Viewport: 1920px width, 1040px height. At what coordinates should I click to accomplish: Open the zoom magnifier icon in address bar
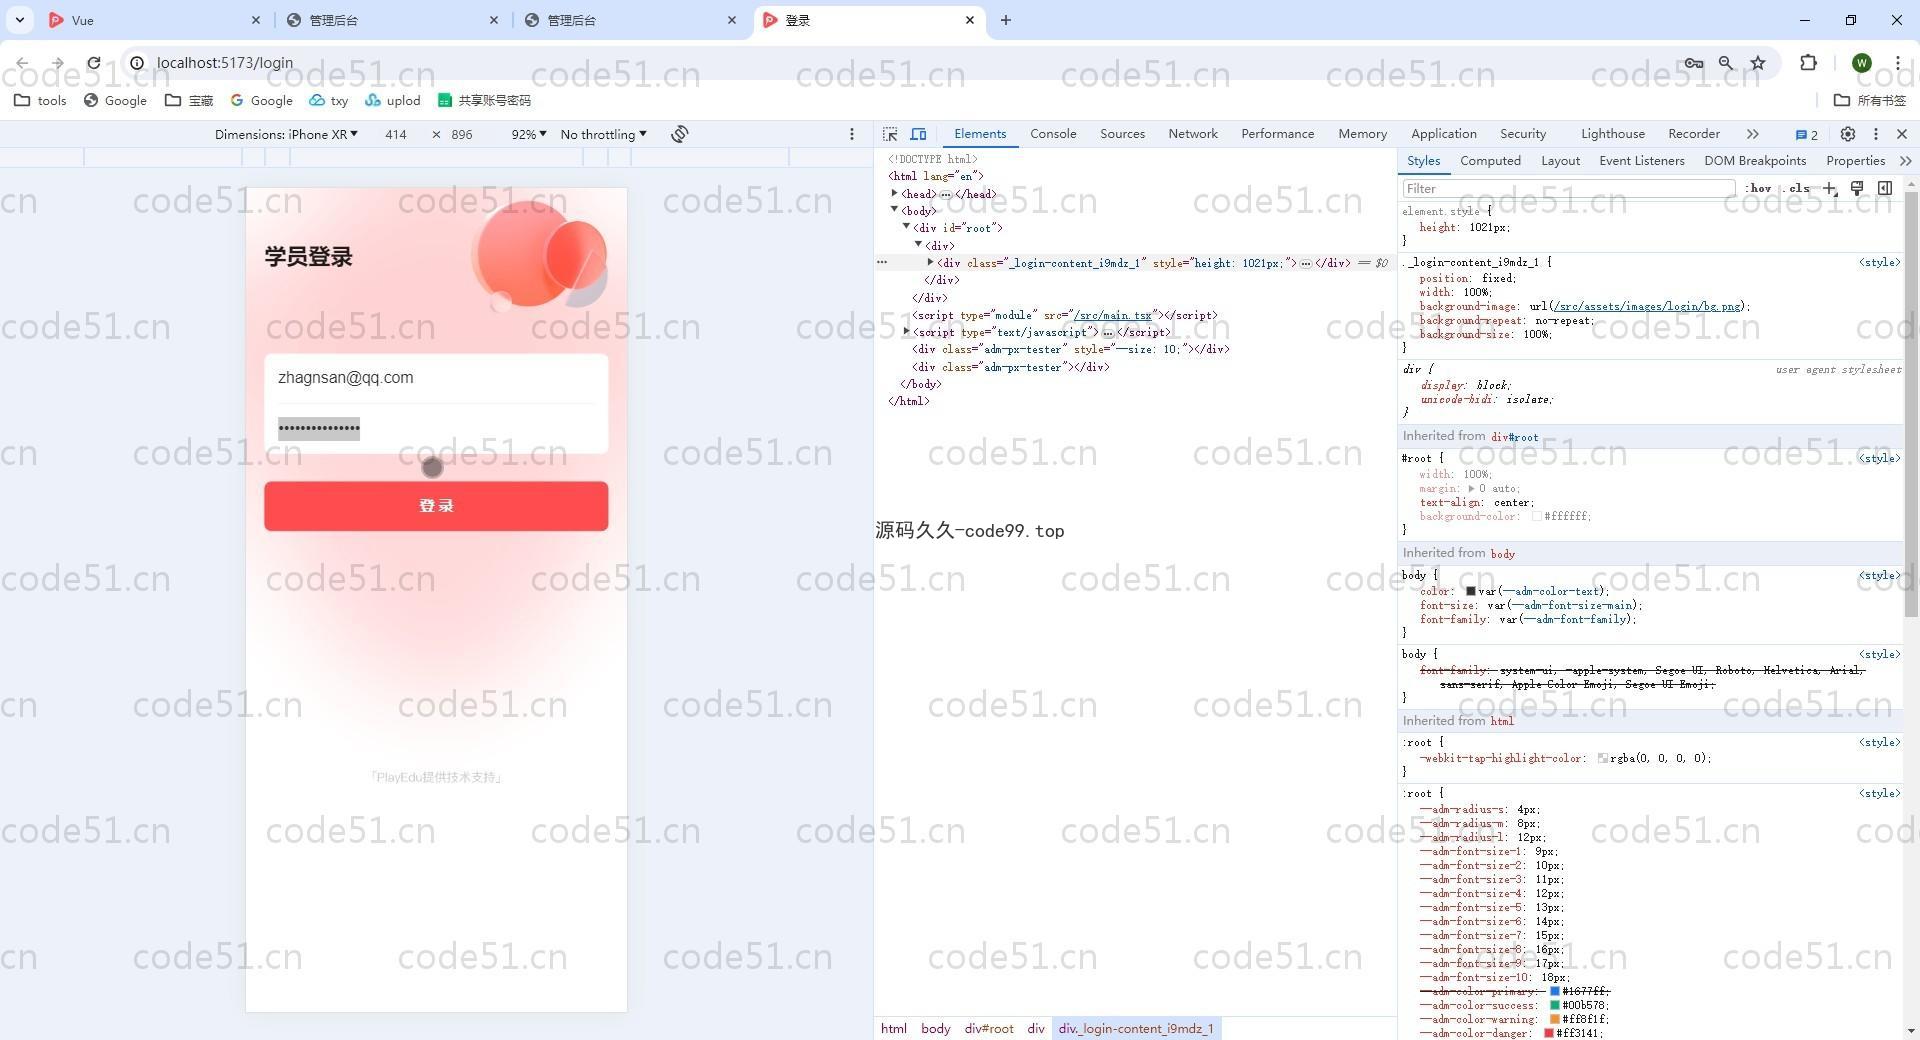click(x=1726, y=63)
